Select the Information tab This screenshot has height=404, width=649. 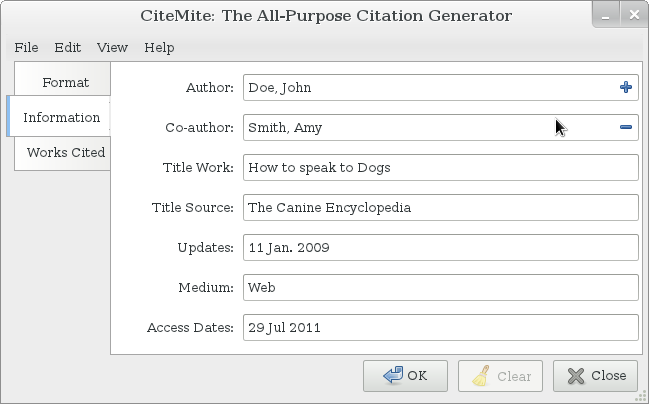[61, 117]
